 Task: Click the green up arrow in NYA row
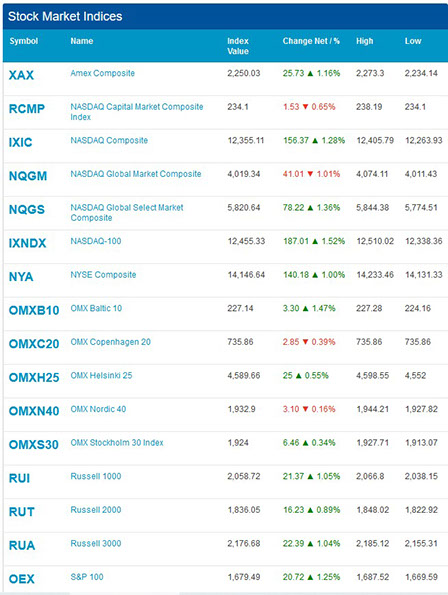315,275
